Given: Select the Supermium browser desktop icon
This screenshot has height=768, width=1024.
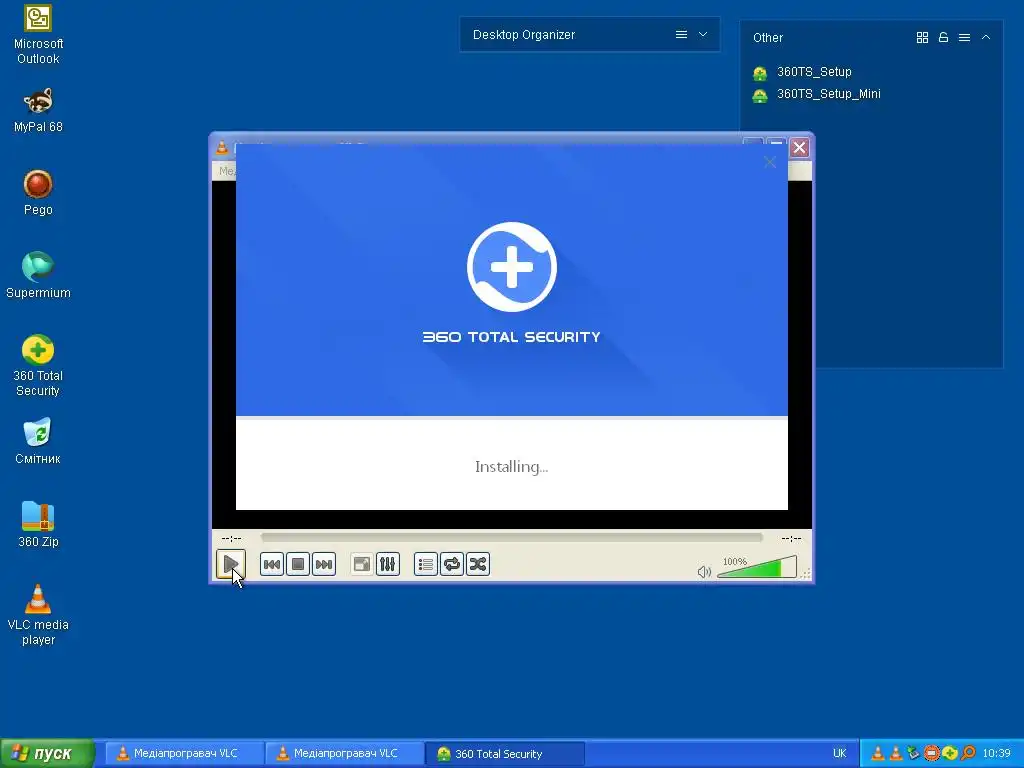Looking at the screenshot, I should pos(38,276).
